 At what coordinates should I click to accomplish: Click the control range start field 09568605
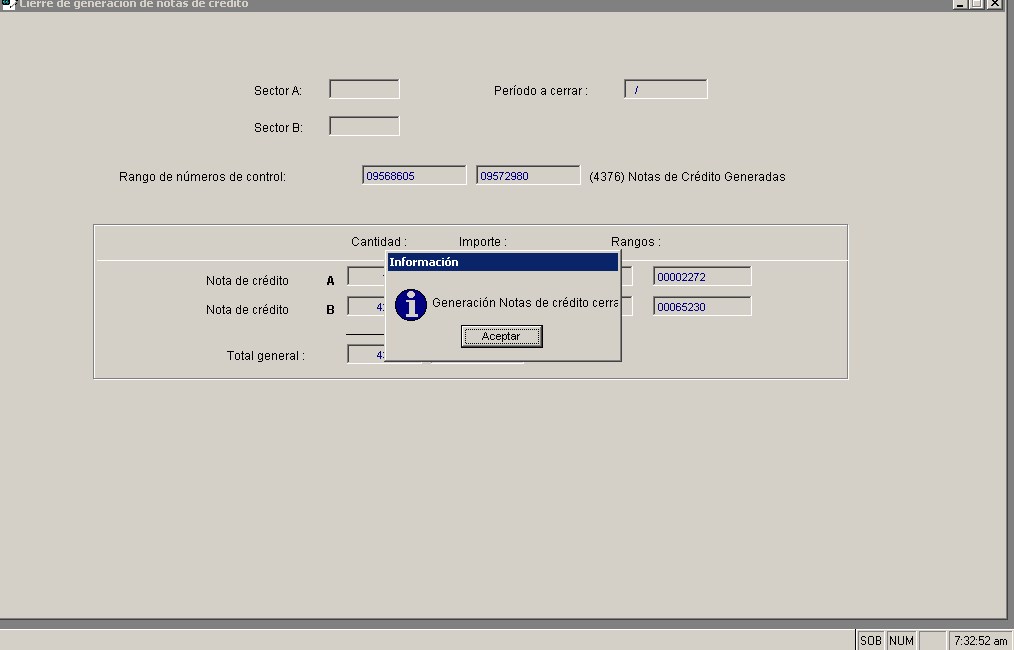tap(414, 176)
